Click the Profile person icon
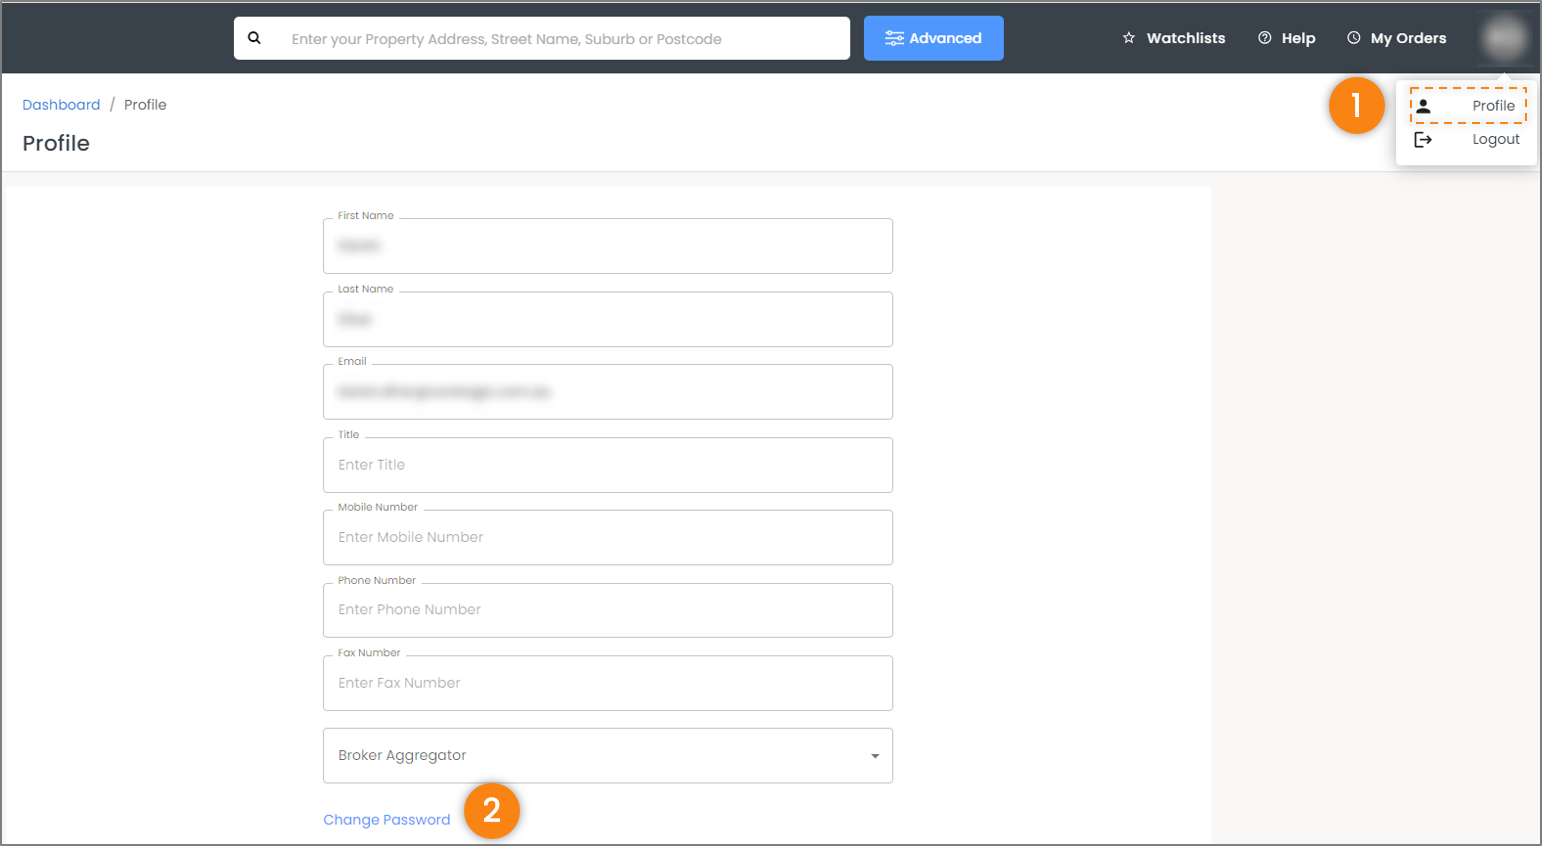1542x852 pixels. [1423, 106]
